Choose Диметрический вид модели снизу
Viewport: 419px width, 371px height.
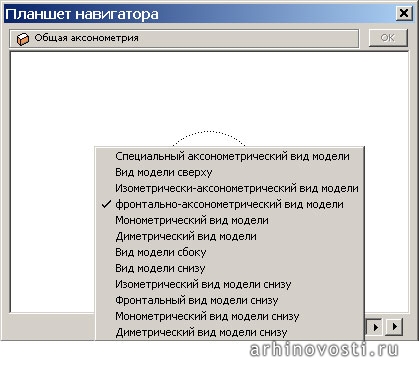pos(229,332)
